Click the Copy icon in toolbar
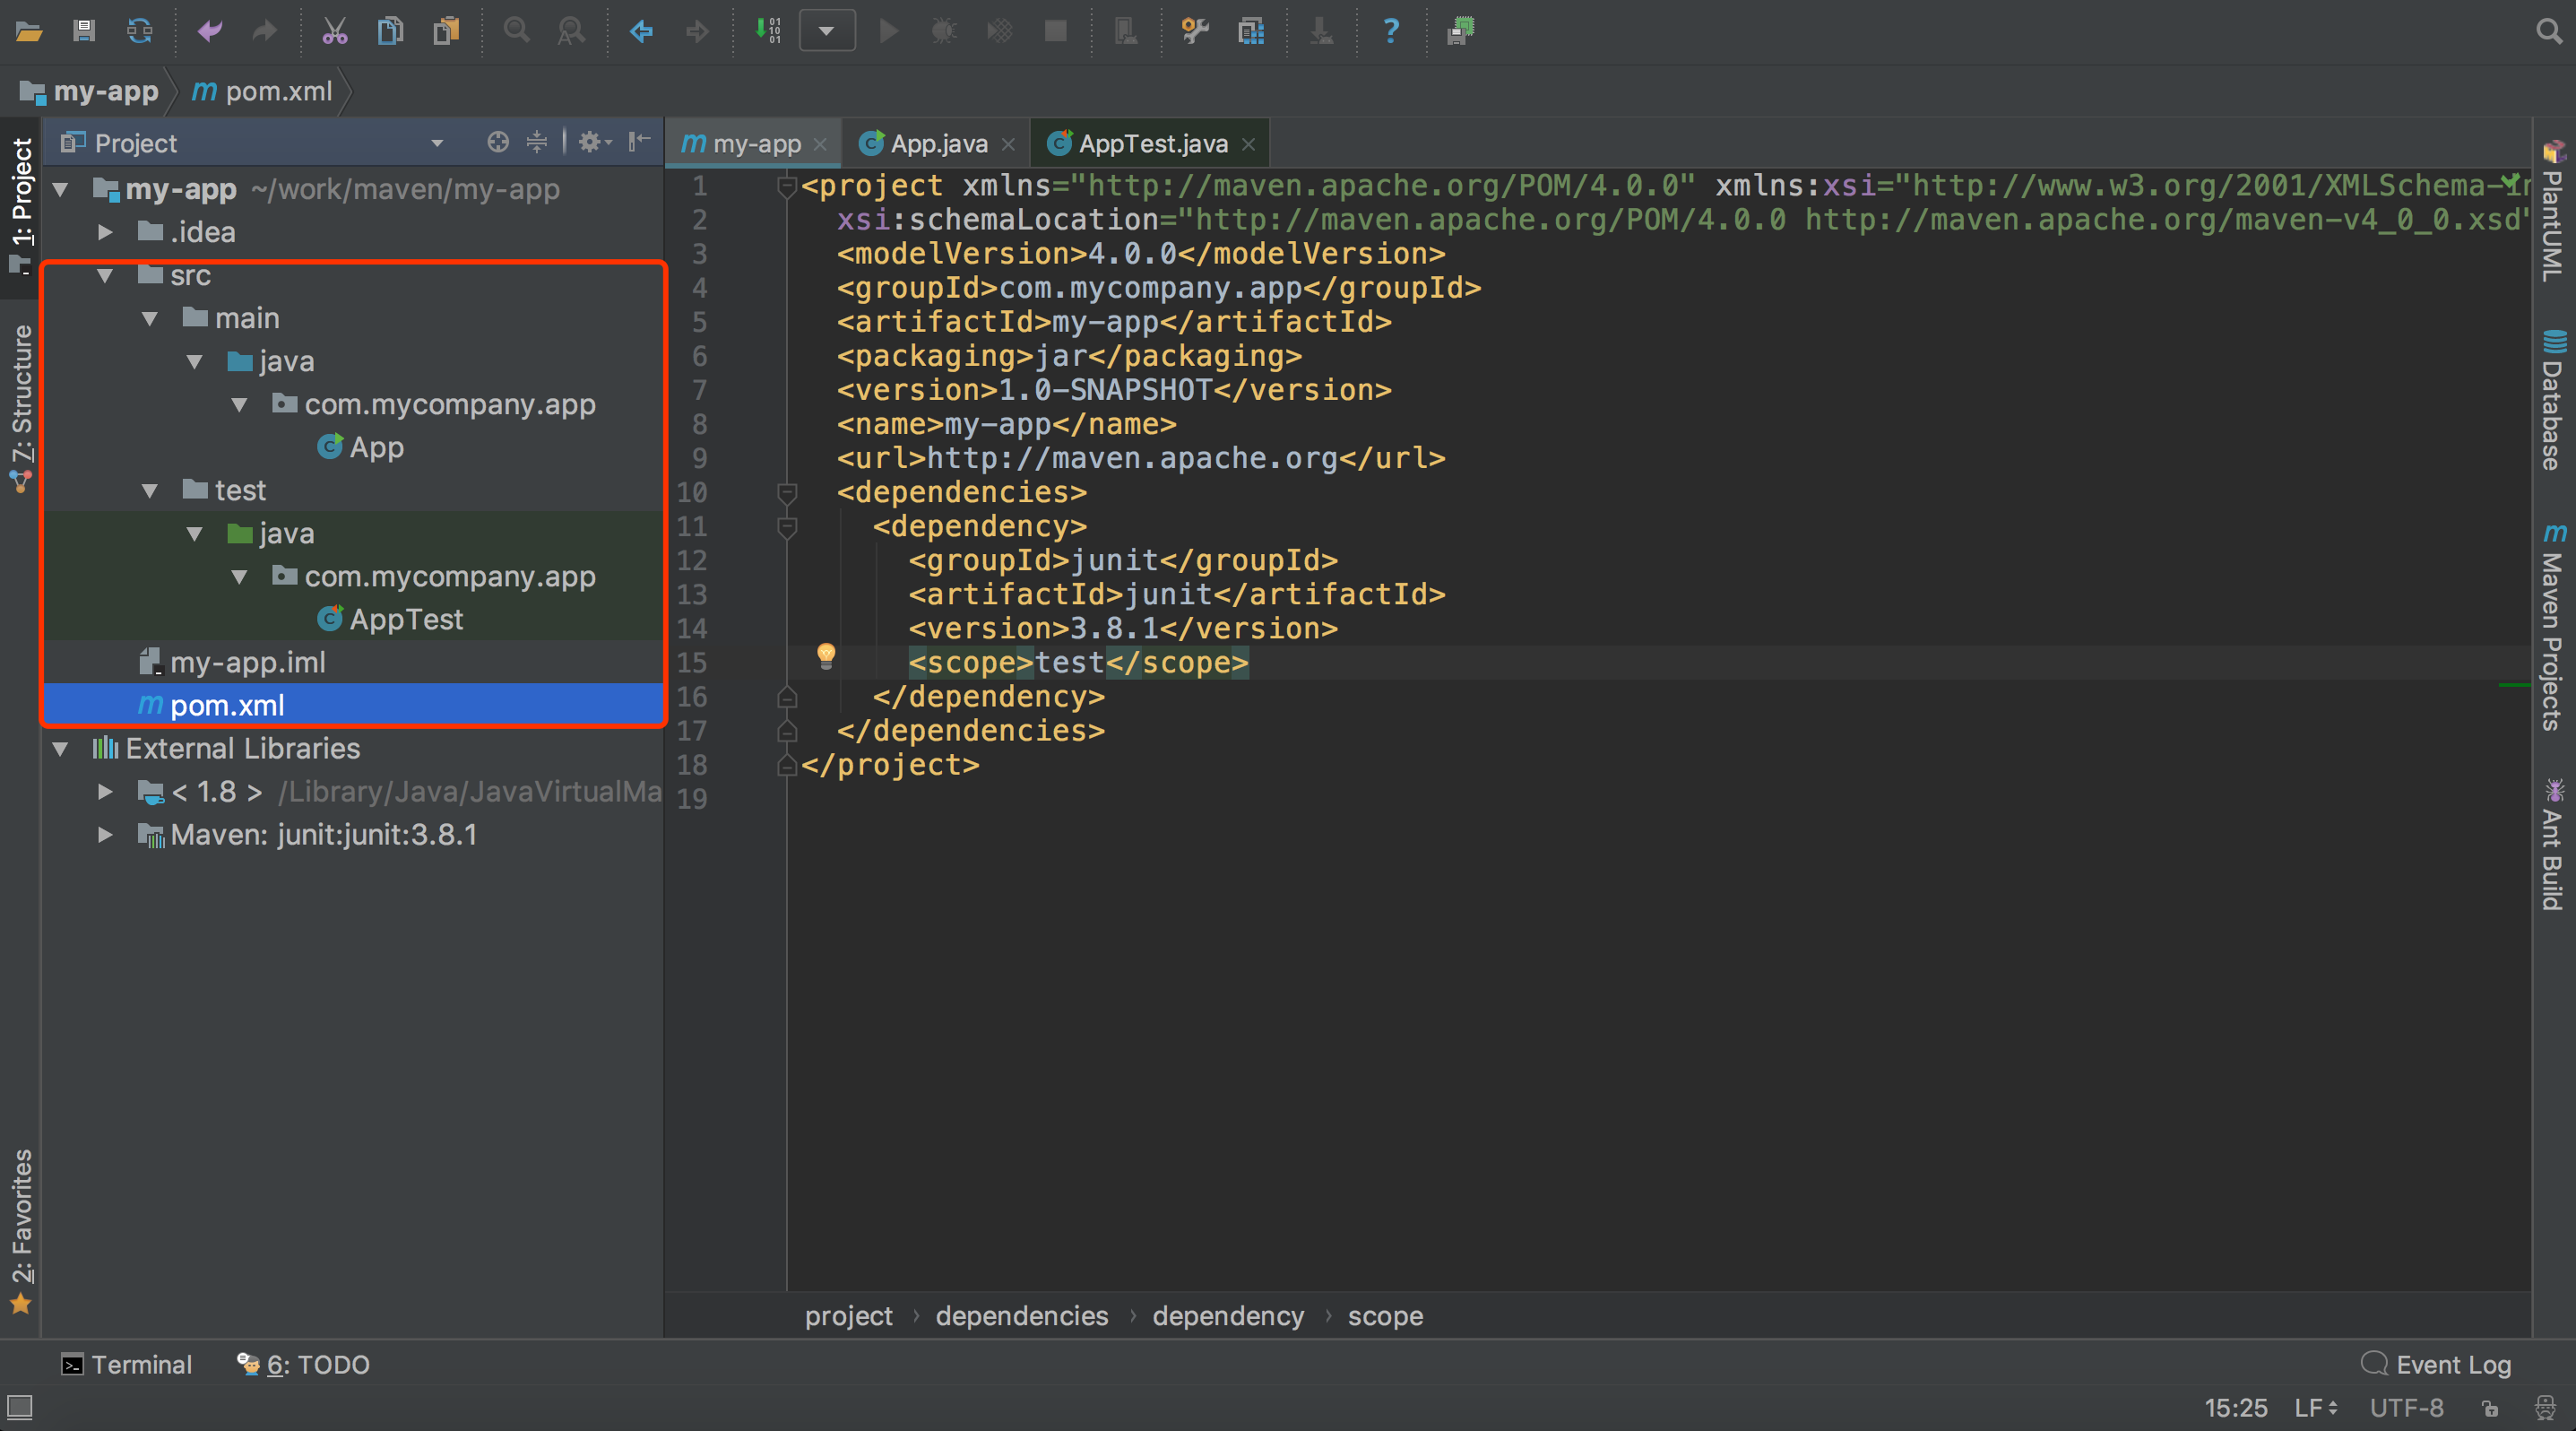 pyautogui.click(x=390, y=31)
